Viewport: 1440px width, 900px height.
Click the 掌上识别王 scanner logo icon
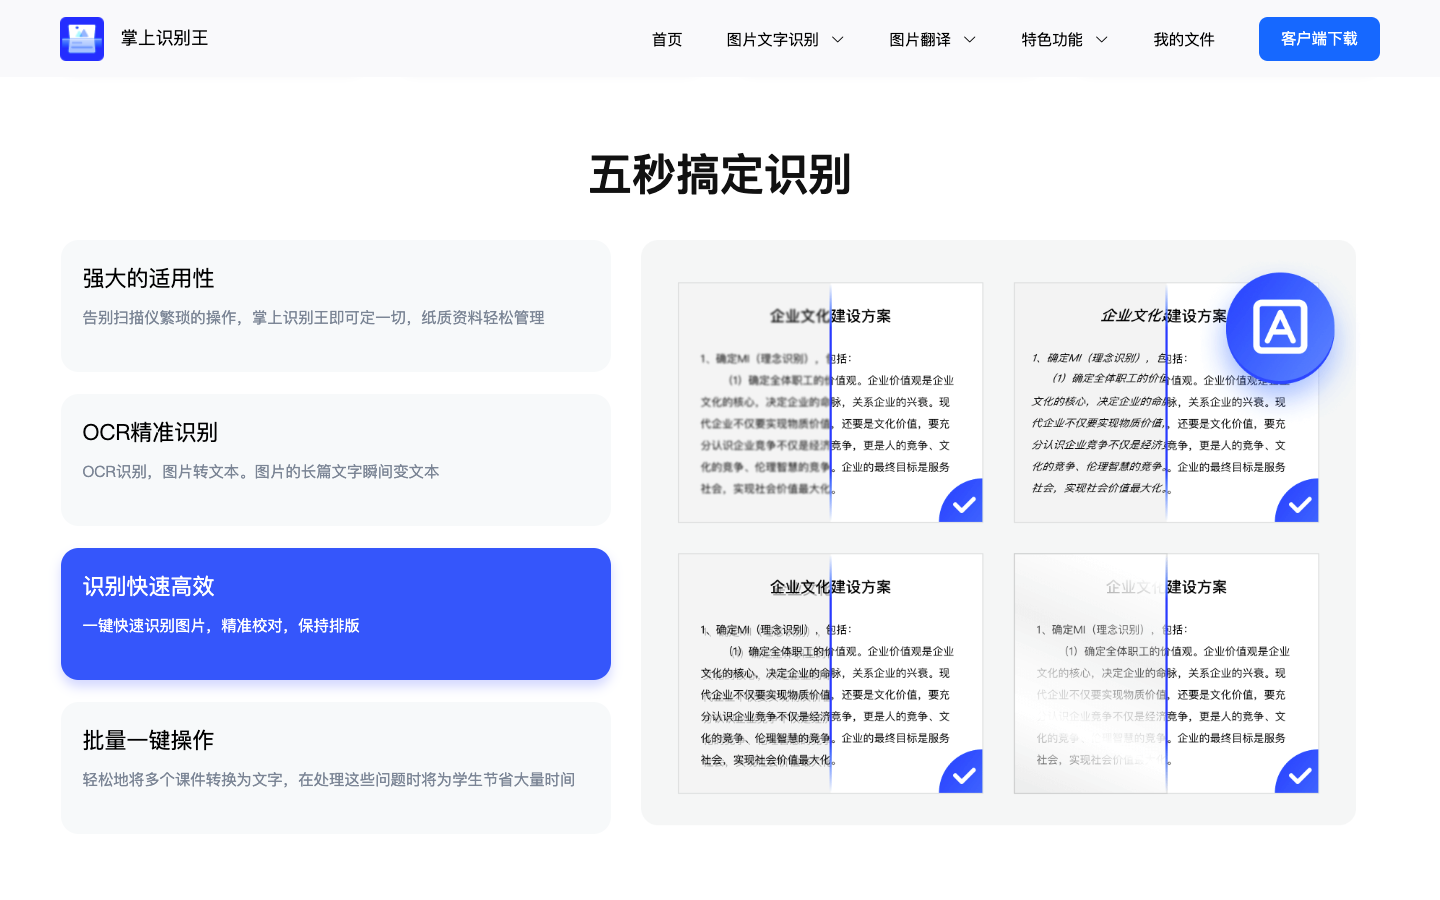pos(82,38)
